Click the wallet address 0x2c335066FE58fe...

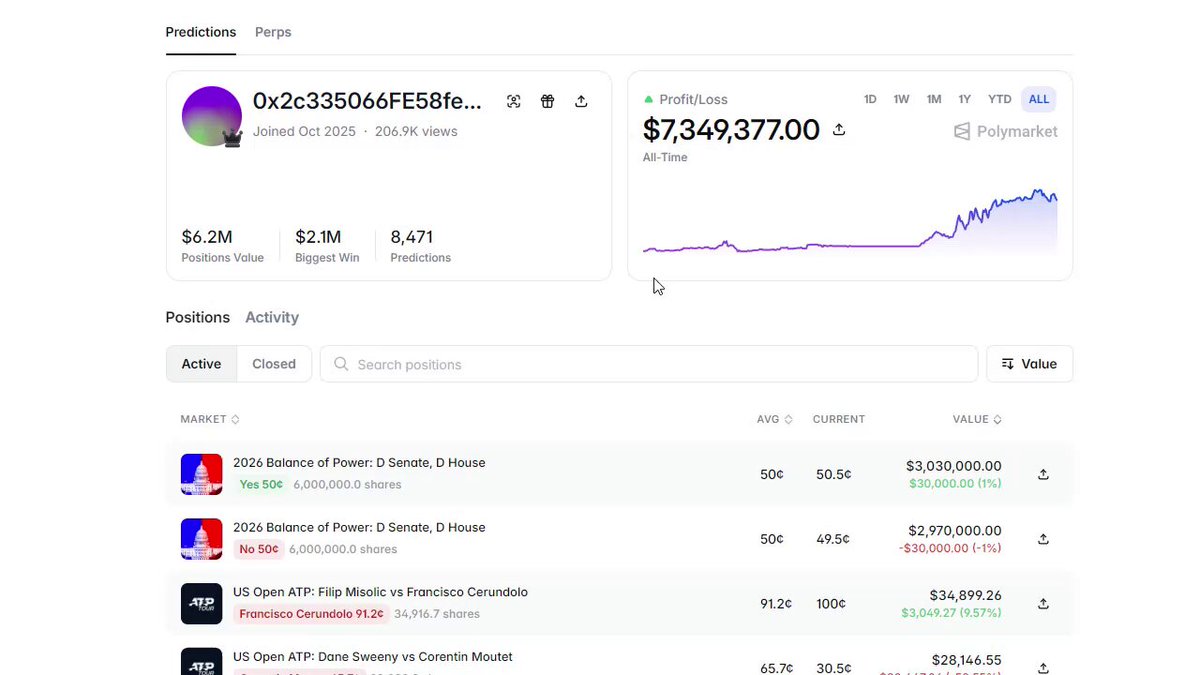(x=367, y=101)
